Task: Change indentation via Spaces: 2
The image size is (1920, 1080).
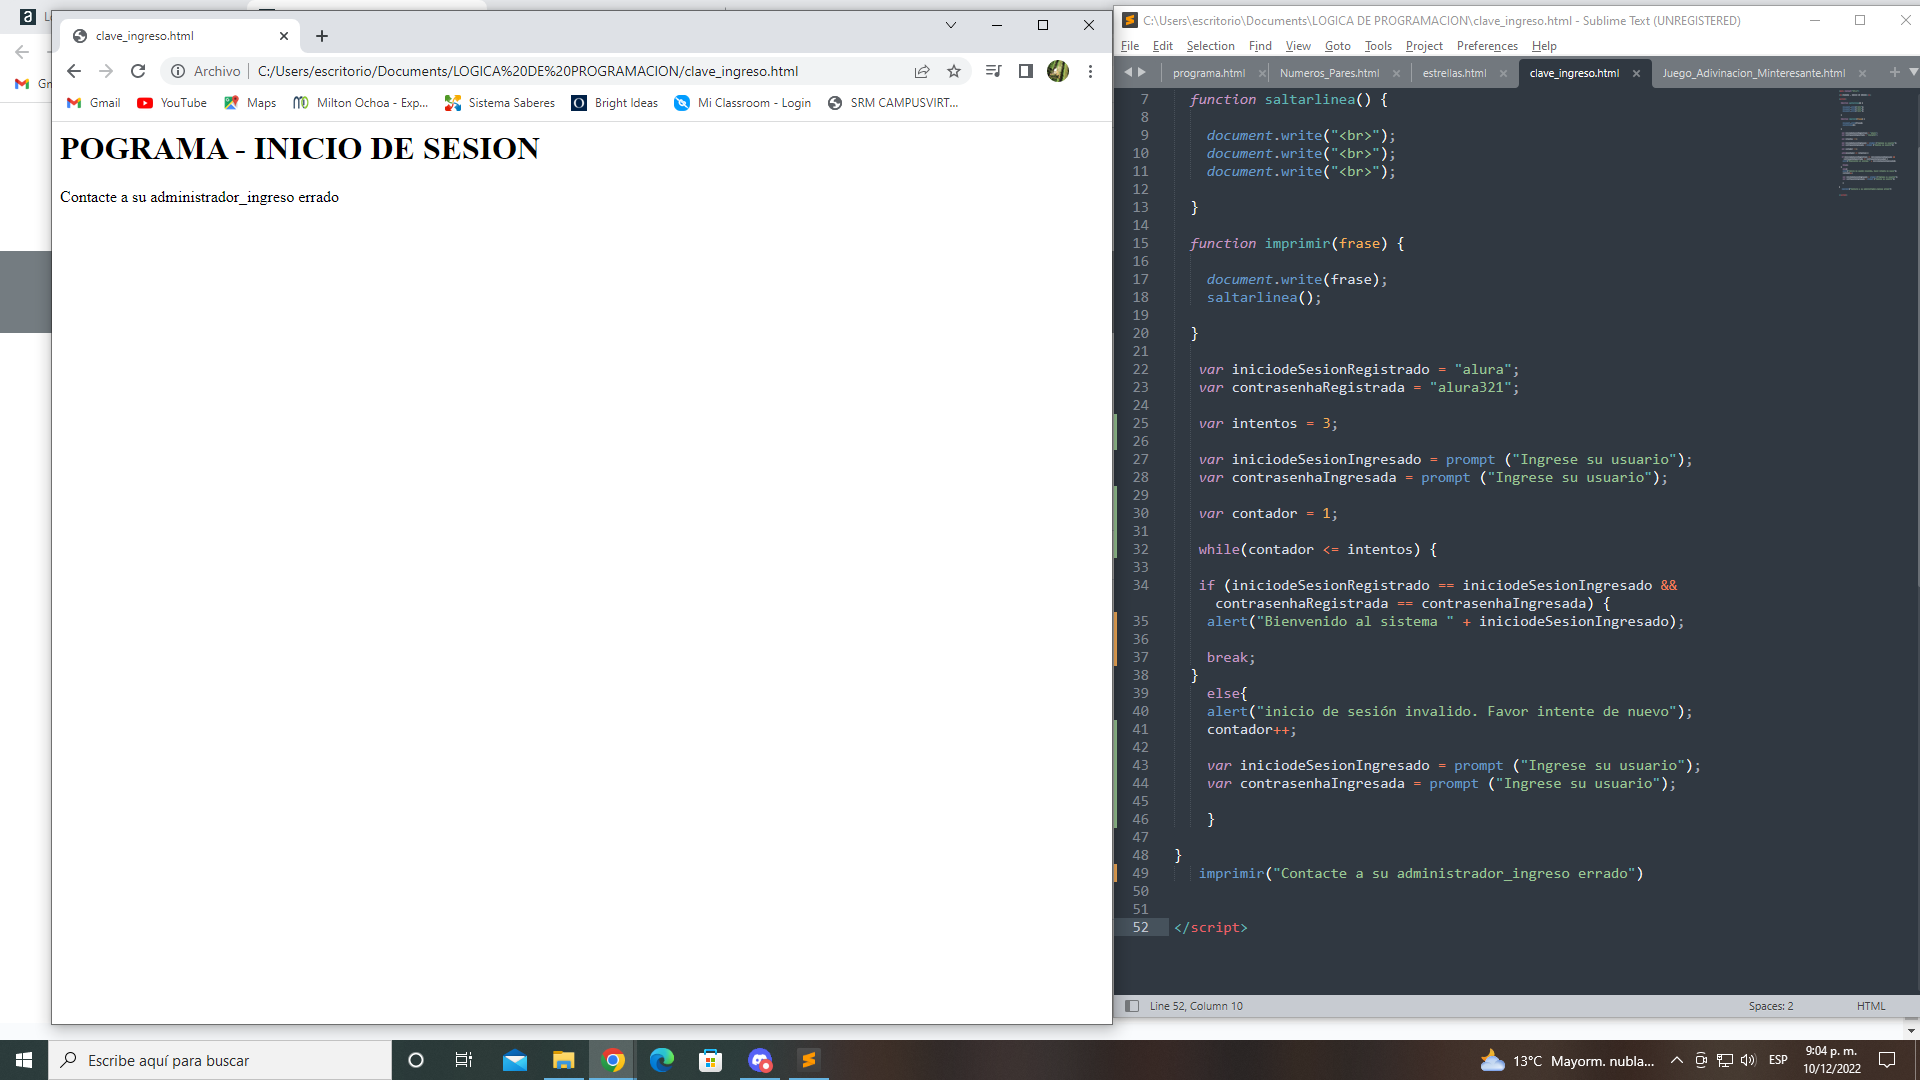Action: (x=1770, y=1006)
